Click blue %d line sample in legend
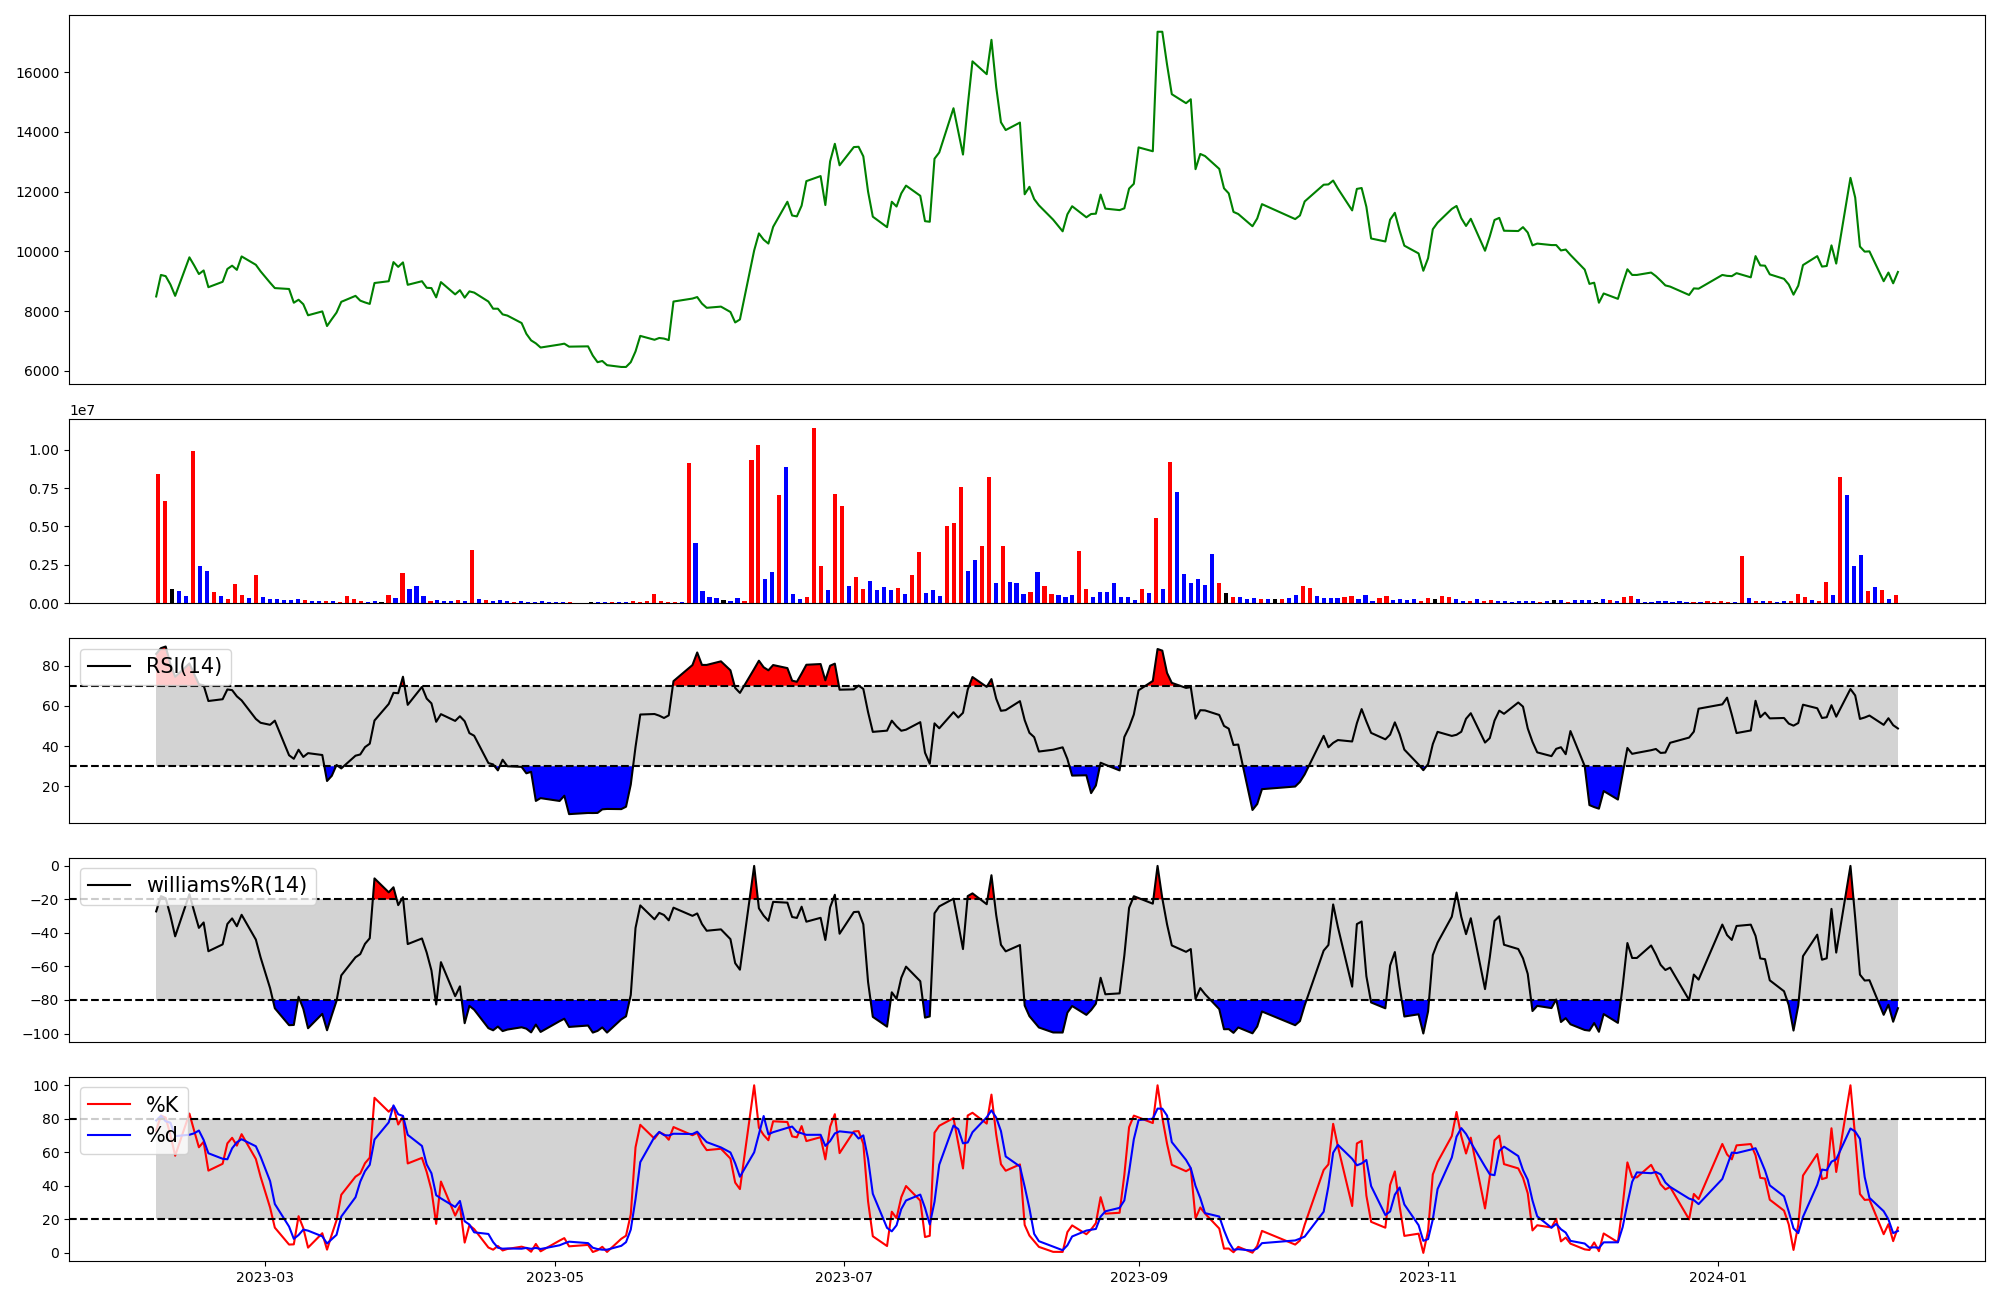The image size is (2000, 1300). point(110,1135)
